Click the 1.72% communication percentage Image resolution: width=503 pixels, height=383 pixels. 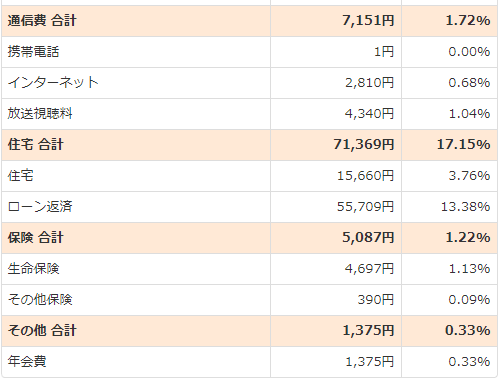coord(468,21)
